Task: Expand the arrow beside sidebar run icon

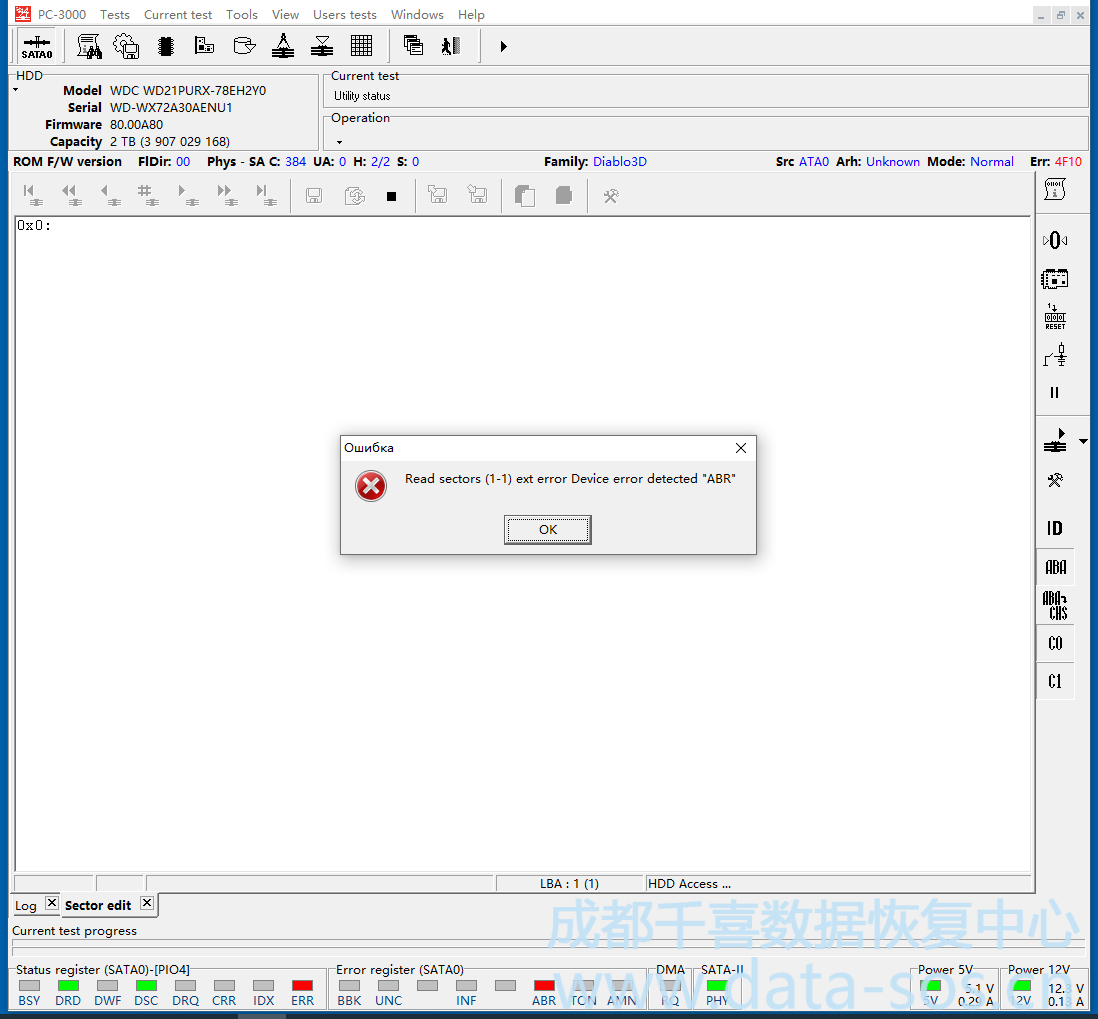Action: tap(1083, 441)
